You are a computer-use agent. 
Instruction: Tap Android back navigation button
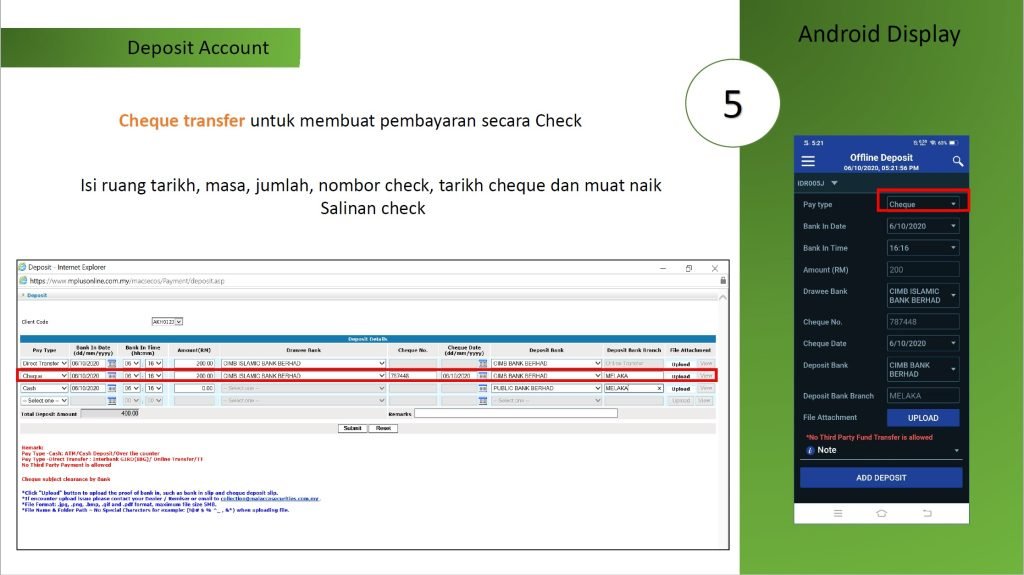[x=927, y=514]
